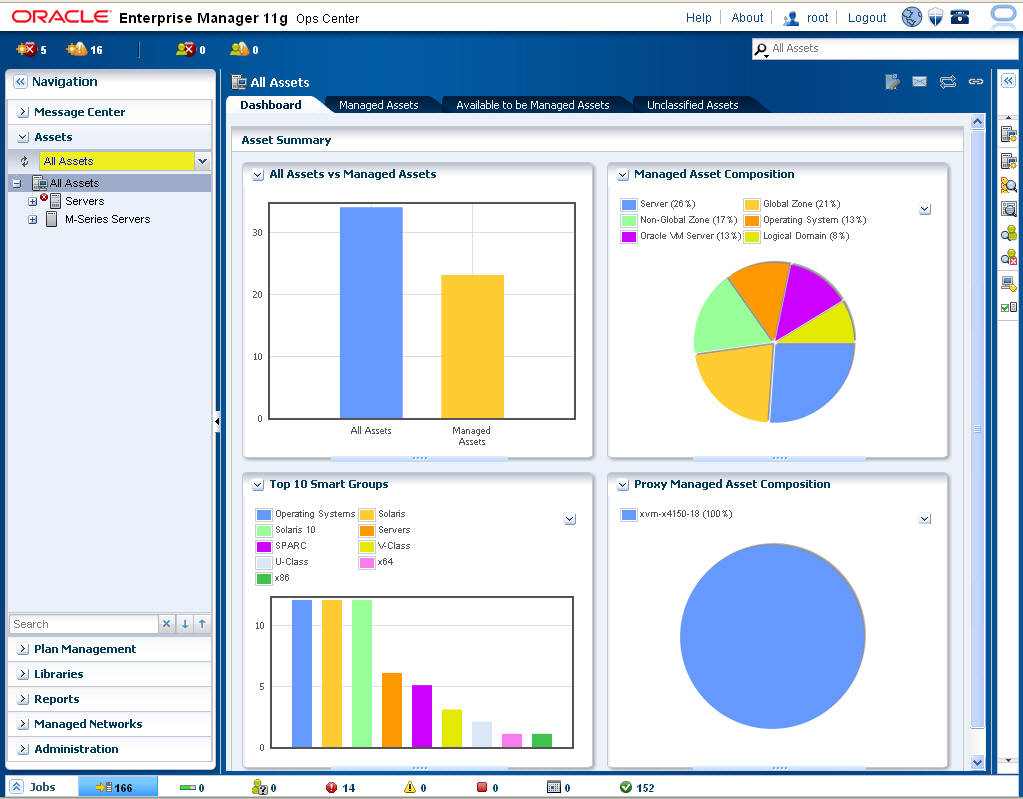This screenshot has height=799, width=1023.
Task: Click the Logout link
Action: click(x=866, y=18)
